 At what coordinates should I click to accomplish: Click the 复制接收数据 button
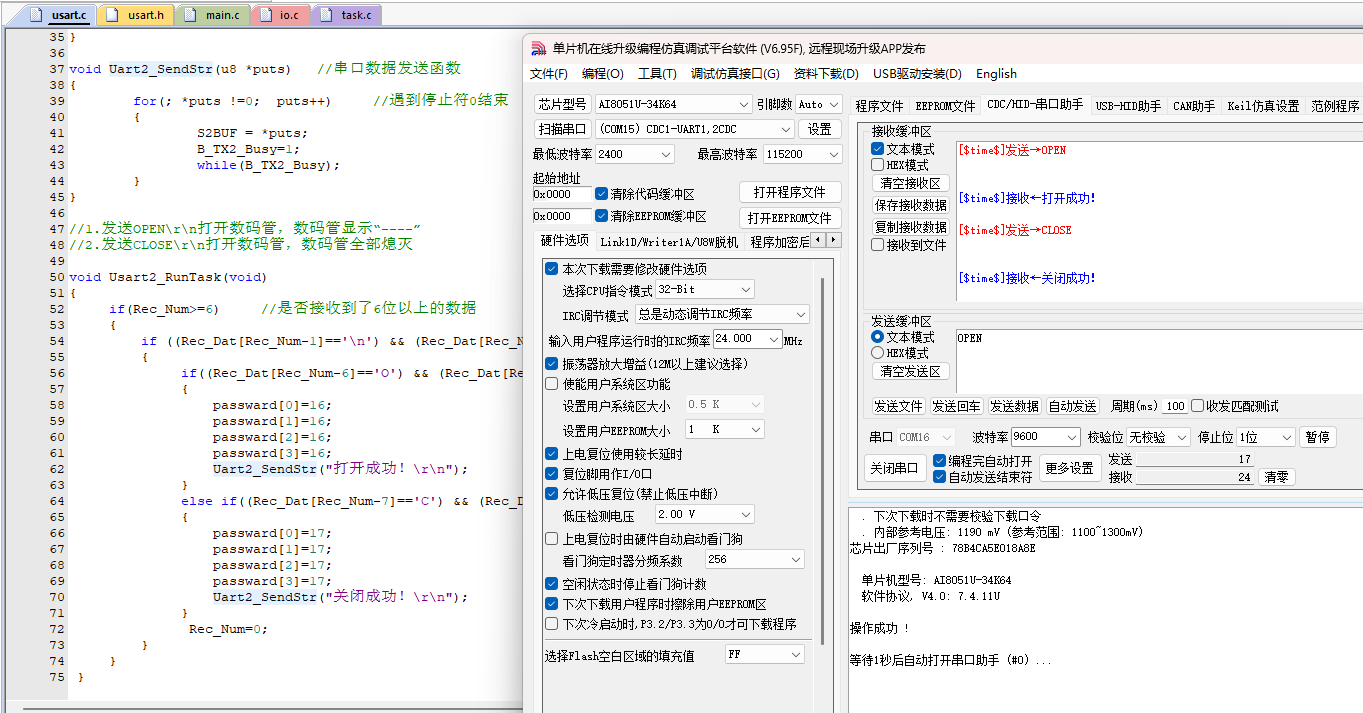tap(910, 226)
